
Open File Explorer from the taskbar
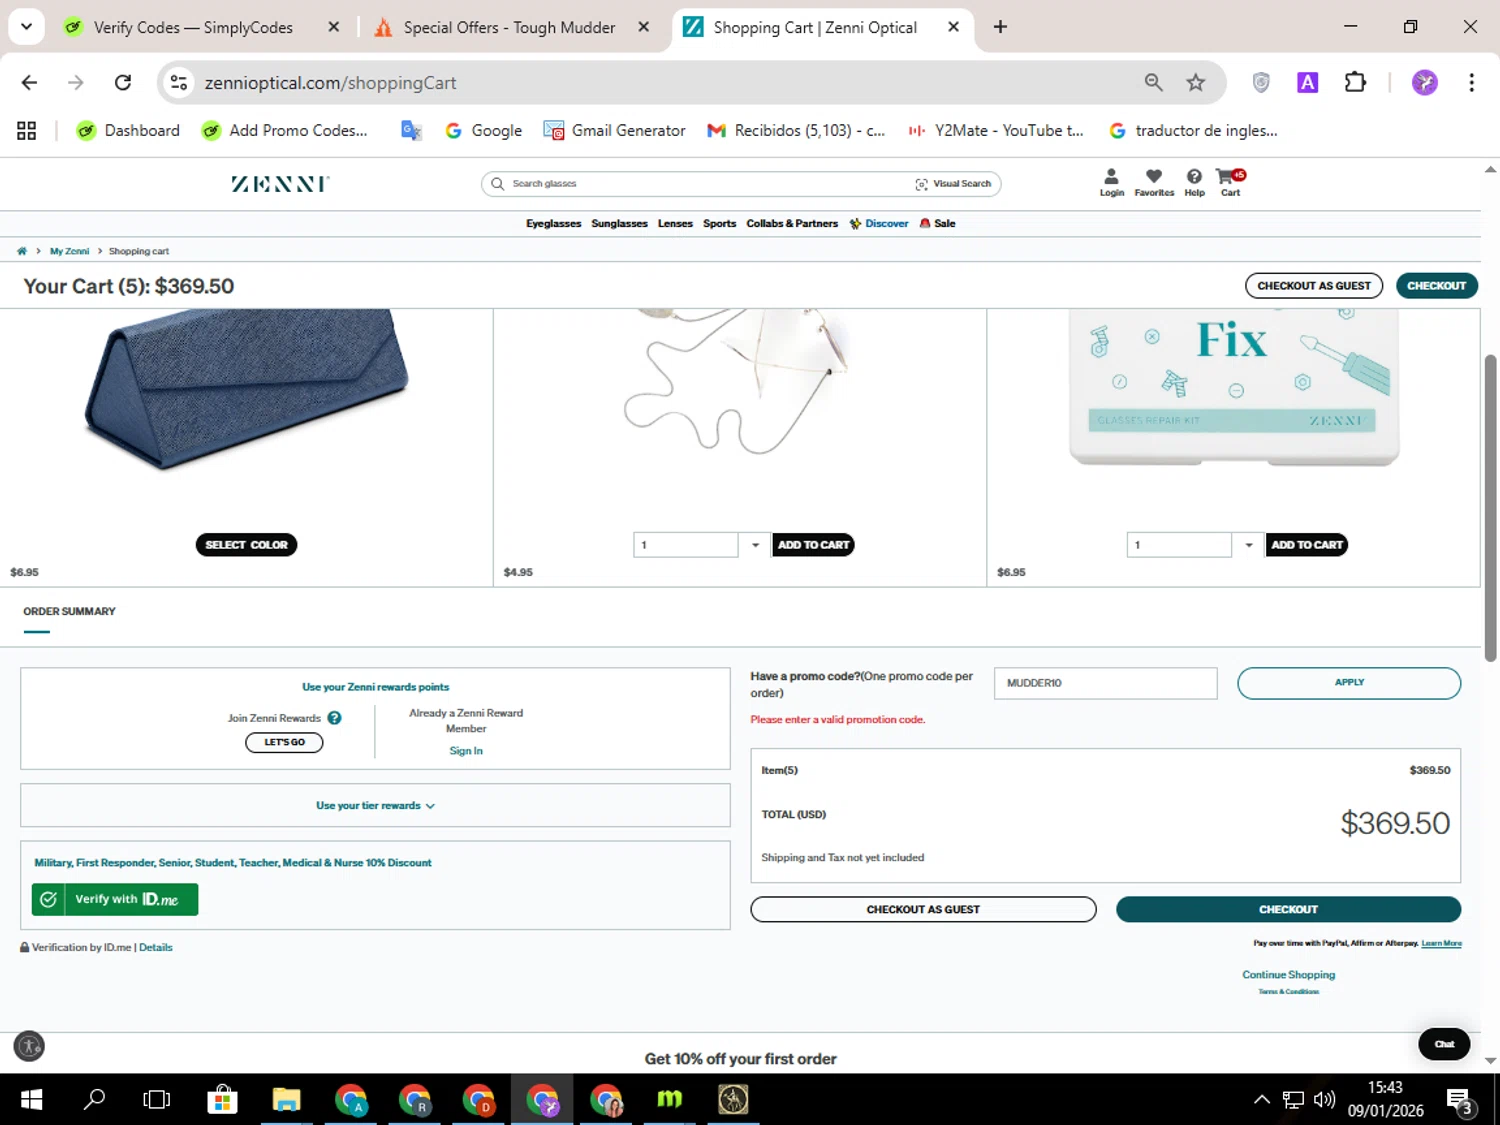pyautogui.click(x=286, y=1100)
